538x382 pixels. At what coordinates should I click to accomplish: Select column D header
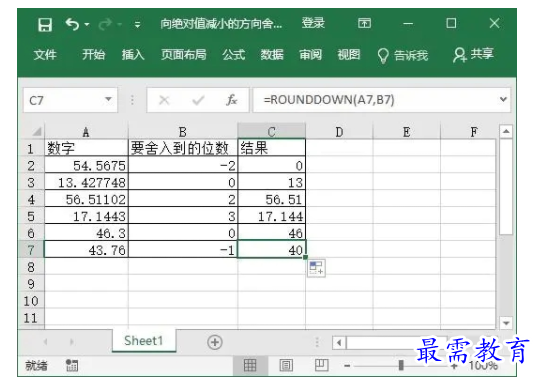coord(339,132)
